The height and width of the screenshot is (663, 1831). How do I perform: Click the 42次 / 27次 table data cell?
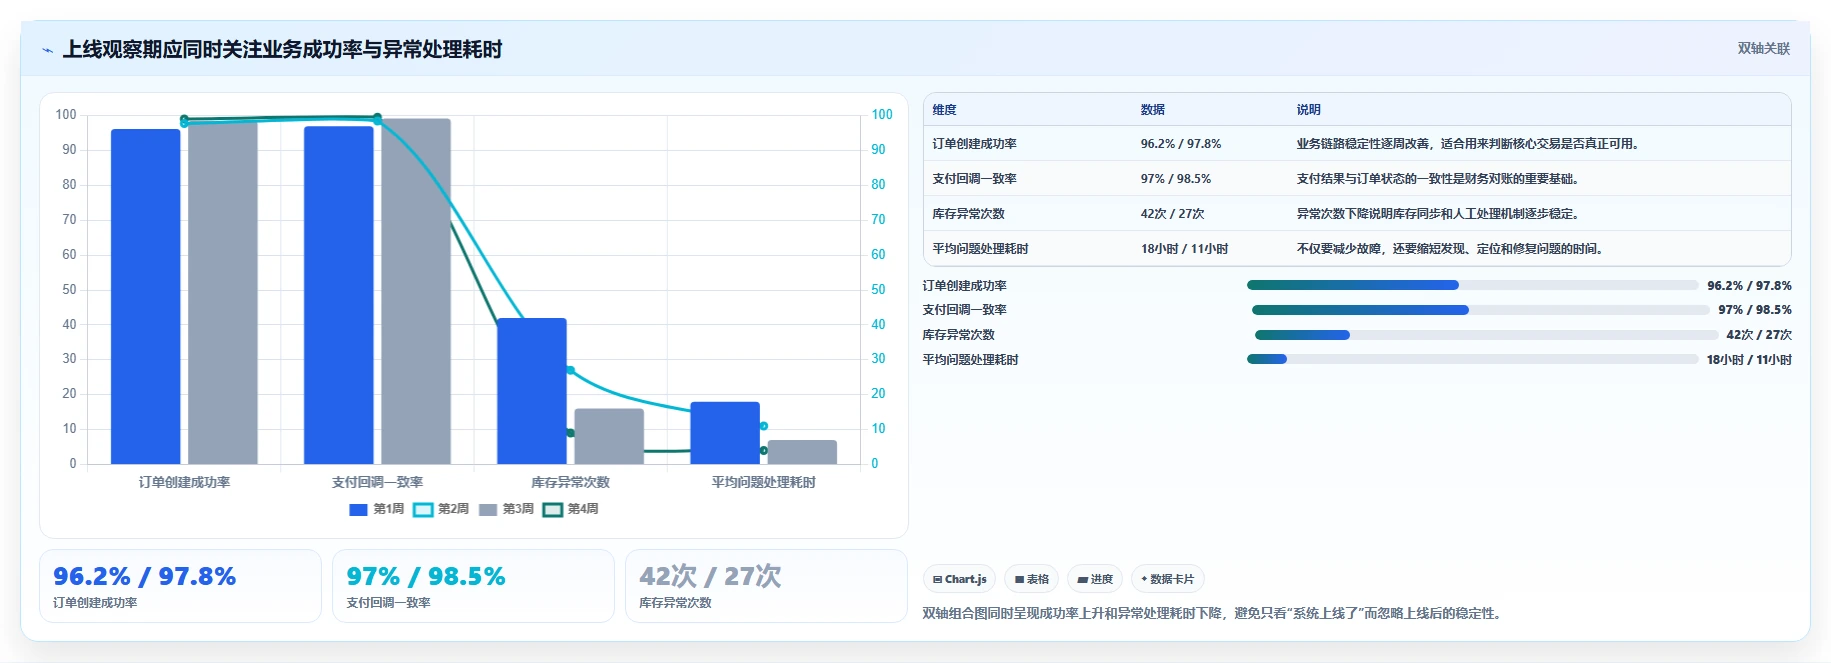[x=1172, y=214]
